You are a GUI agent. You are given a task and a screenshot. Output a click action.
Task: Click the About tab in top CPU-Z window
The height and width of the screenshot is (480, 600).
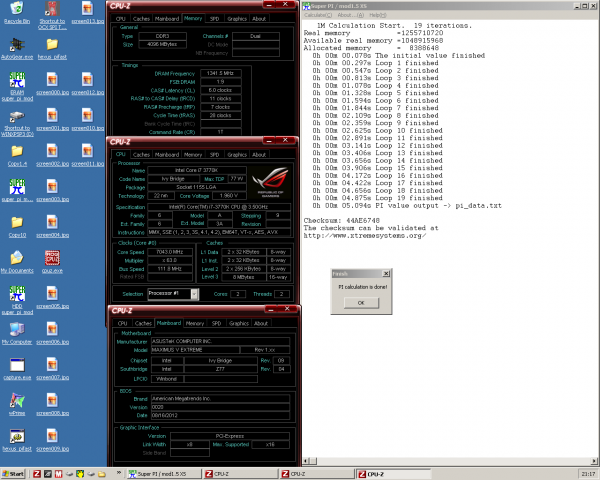pyautogui.click(x=259, y=18)
